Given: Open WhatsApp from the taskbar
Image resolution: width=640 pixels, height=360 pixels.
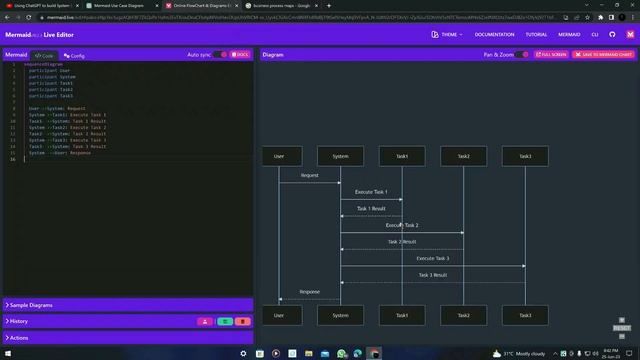Looking at the screenshot, I should (x=341, y=353).
